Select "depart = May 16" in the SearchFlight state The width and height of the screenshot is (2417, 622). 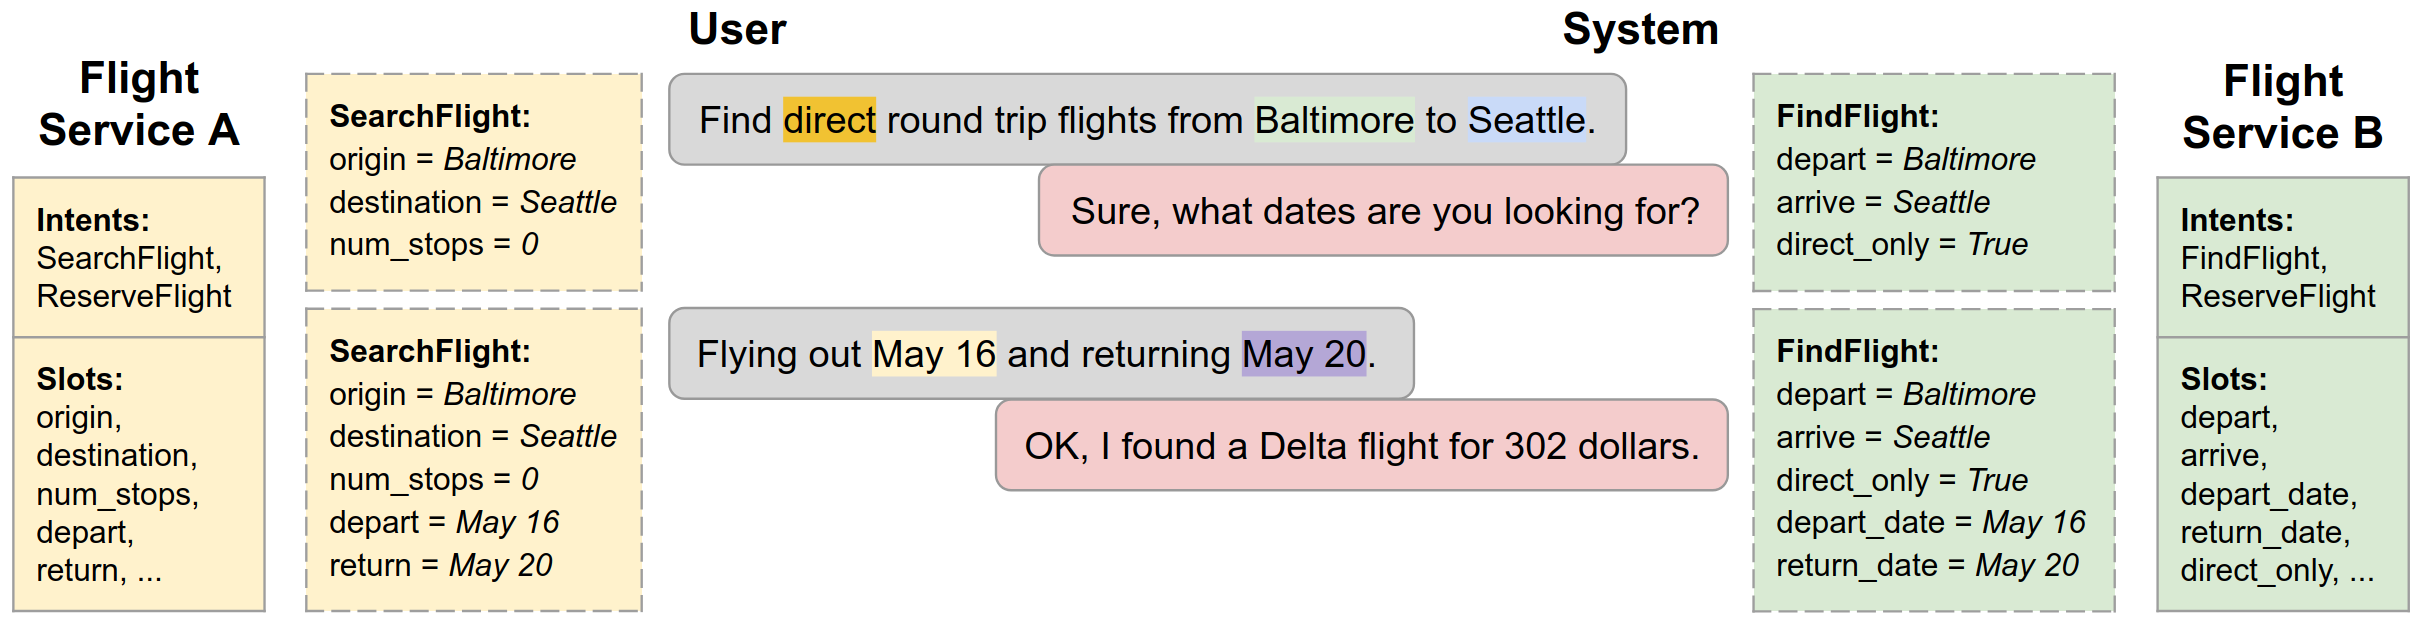(444, 522)
